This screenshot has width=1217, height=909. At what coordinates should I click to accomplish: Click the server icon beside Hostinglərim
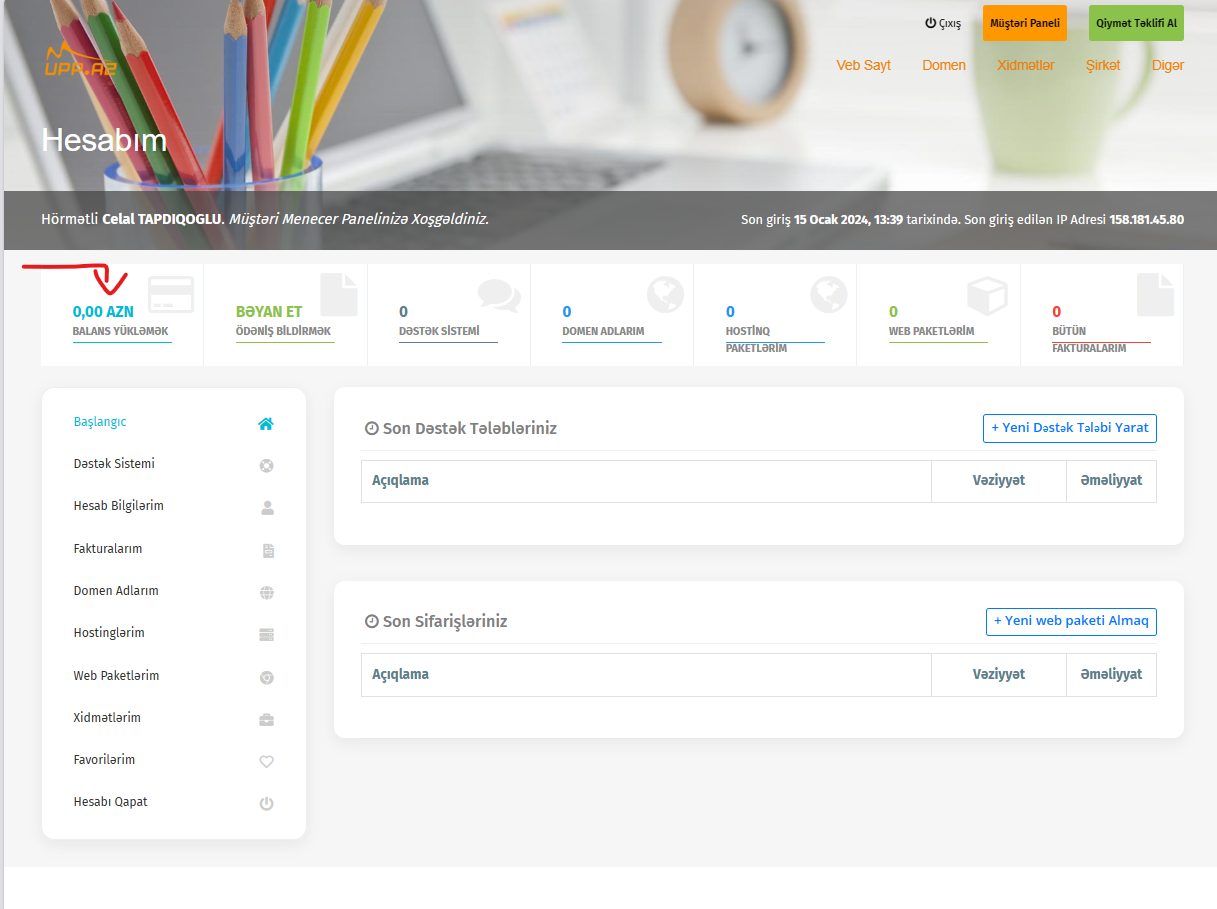[266, 634]
